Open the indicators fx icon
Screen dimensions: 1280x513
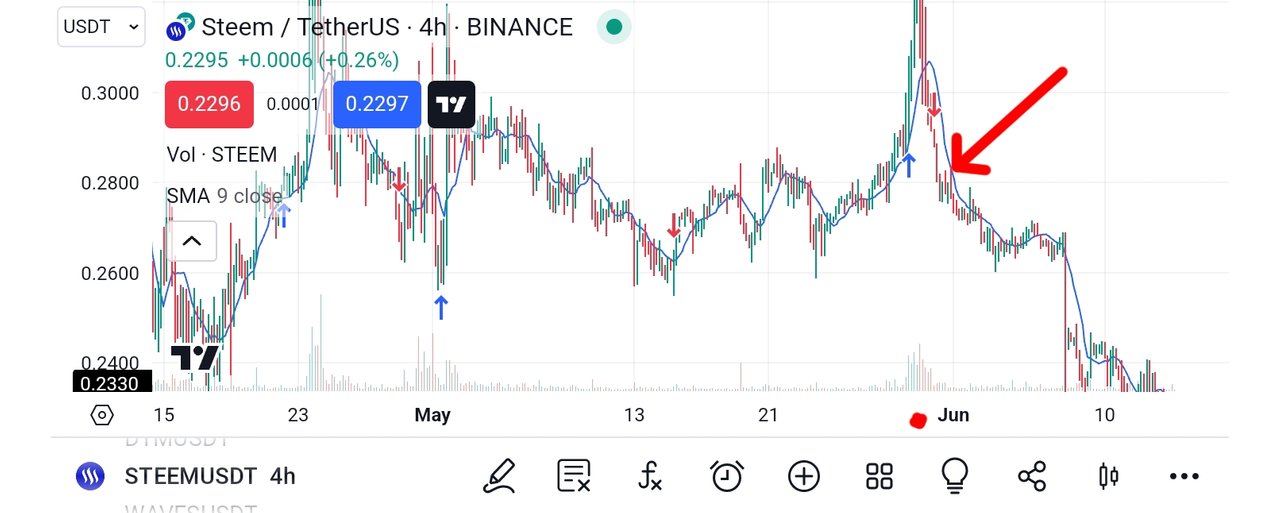tap(650, 476)
